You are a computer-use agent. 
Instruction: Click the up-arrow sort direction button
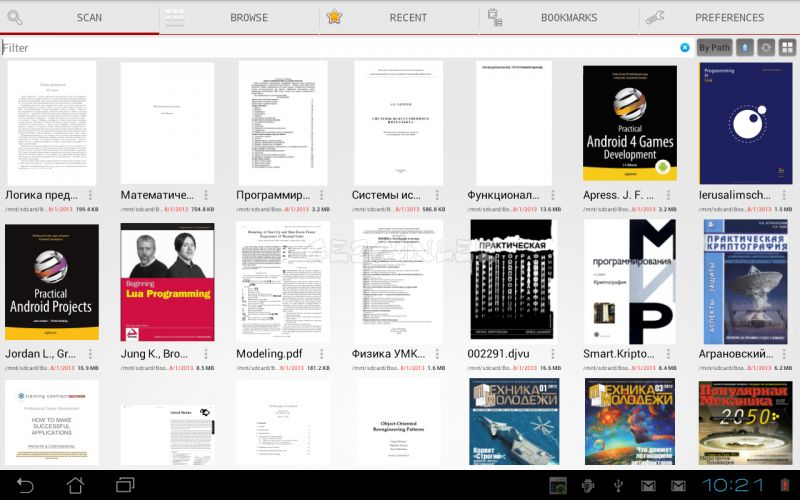point(745,47)
